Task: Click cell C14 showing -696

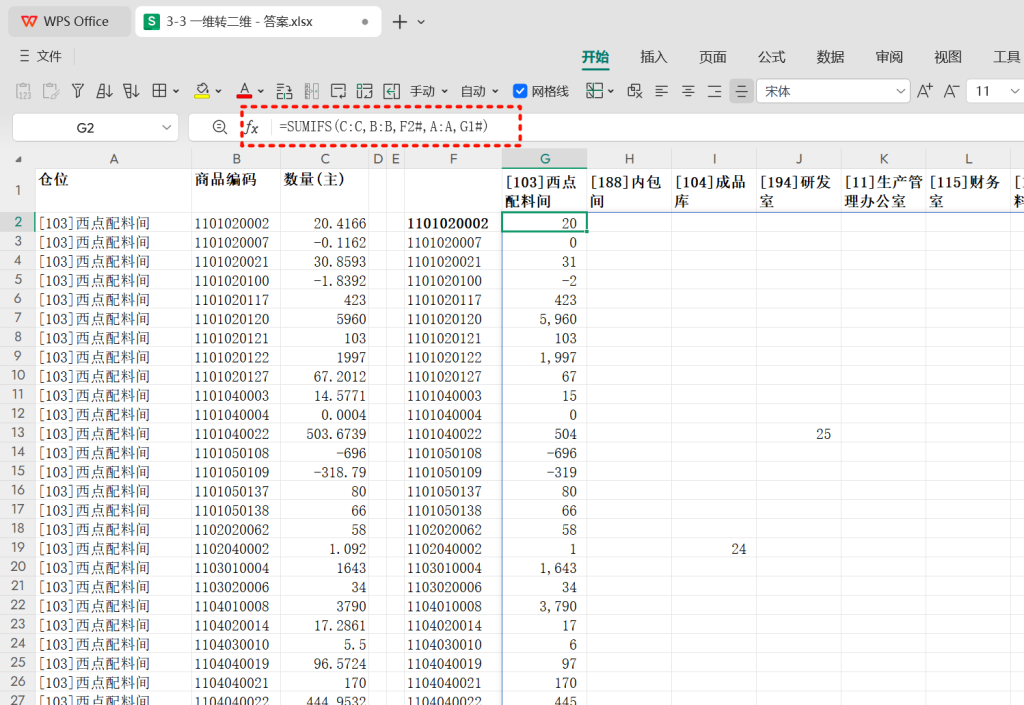Action: tap(325, 452)
